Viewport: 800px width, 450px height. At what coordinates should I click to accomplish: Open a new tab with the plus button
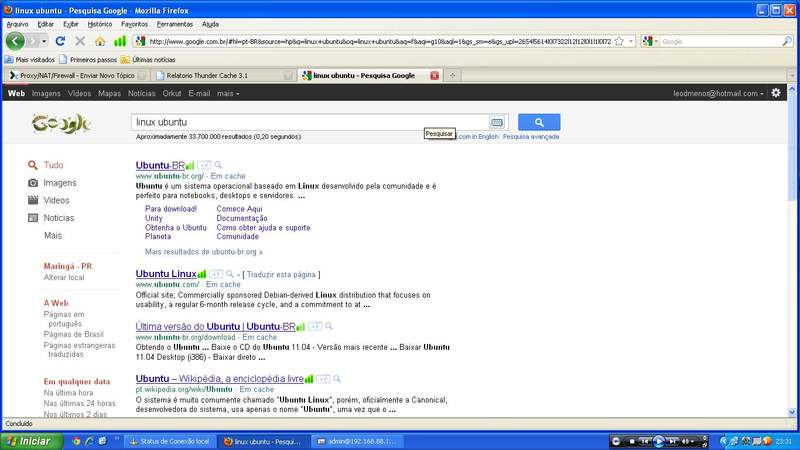[452, 76]
